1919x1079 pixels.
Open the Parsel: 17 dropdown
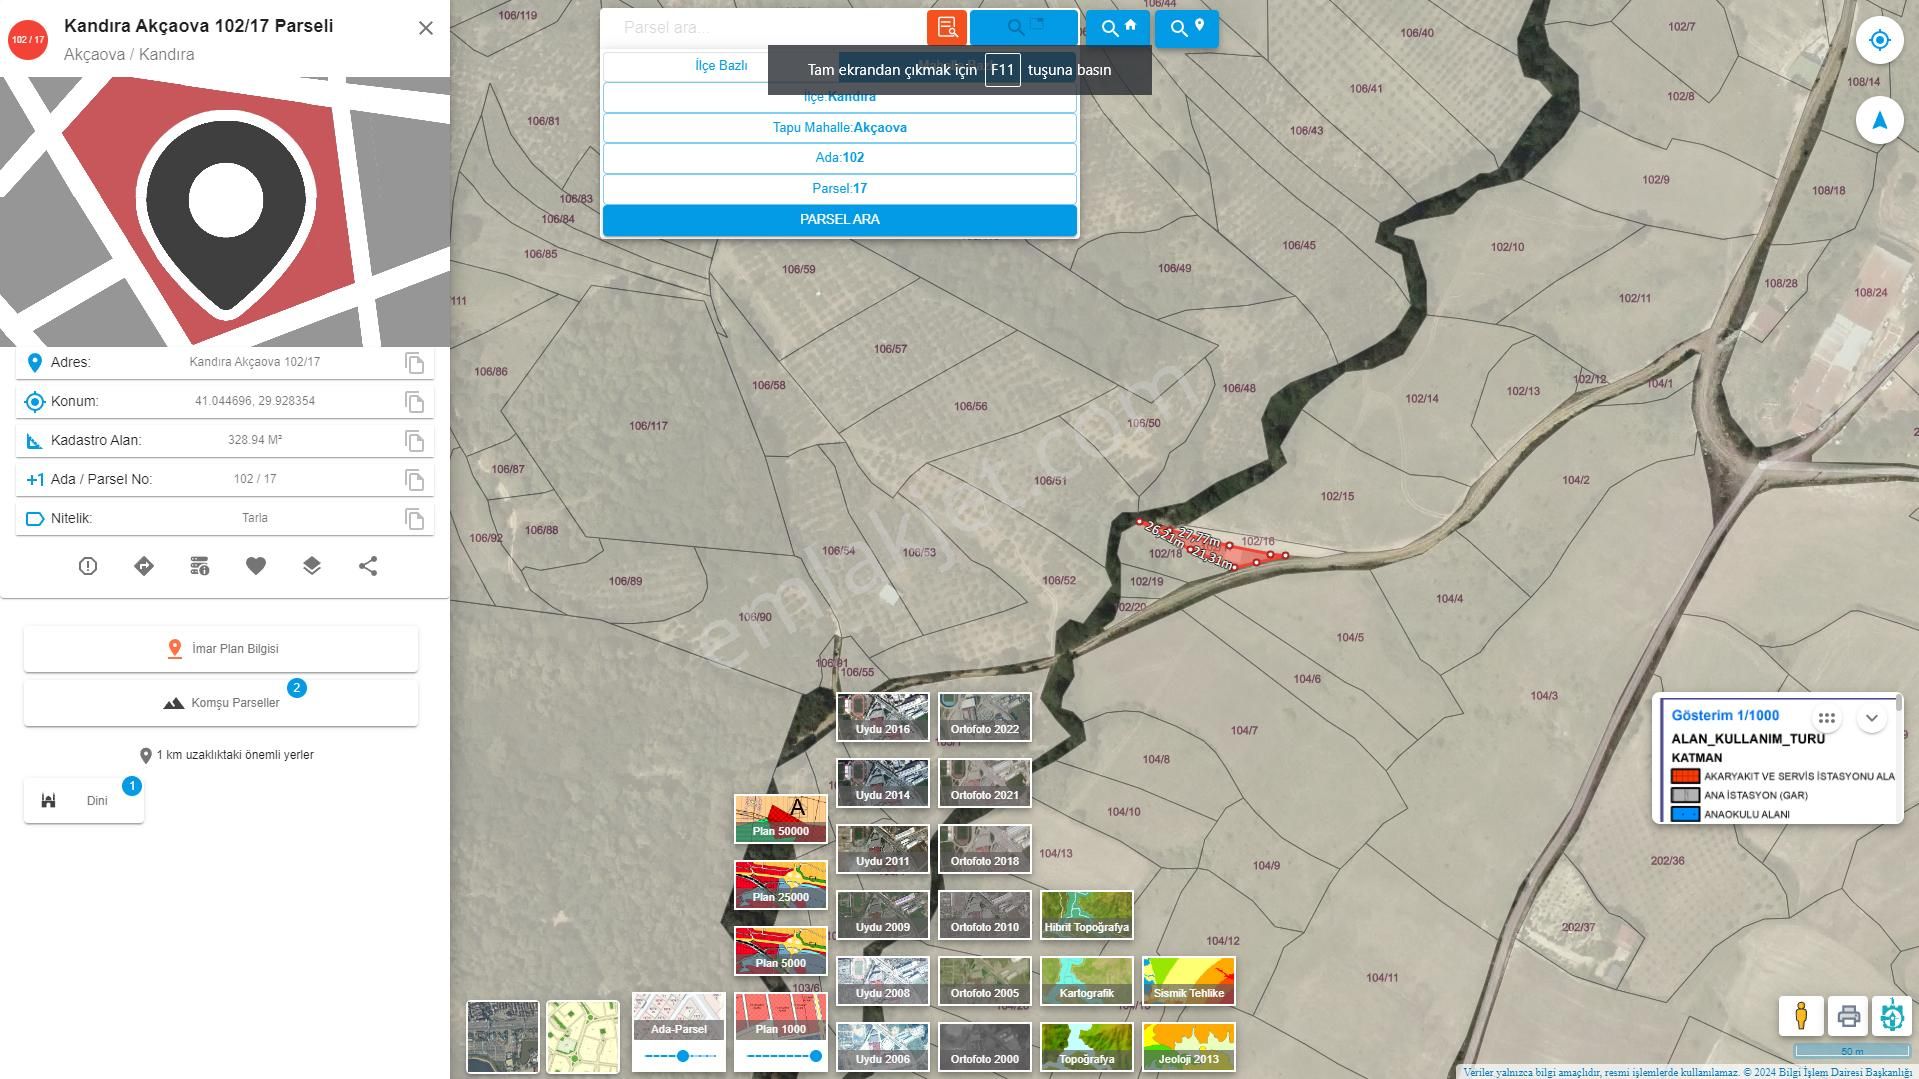click(x=840, y=189)
